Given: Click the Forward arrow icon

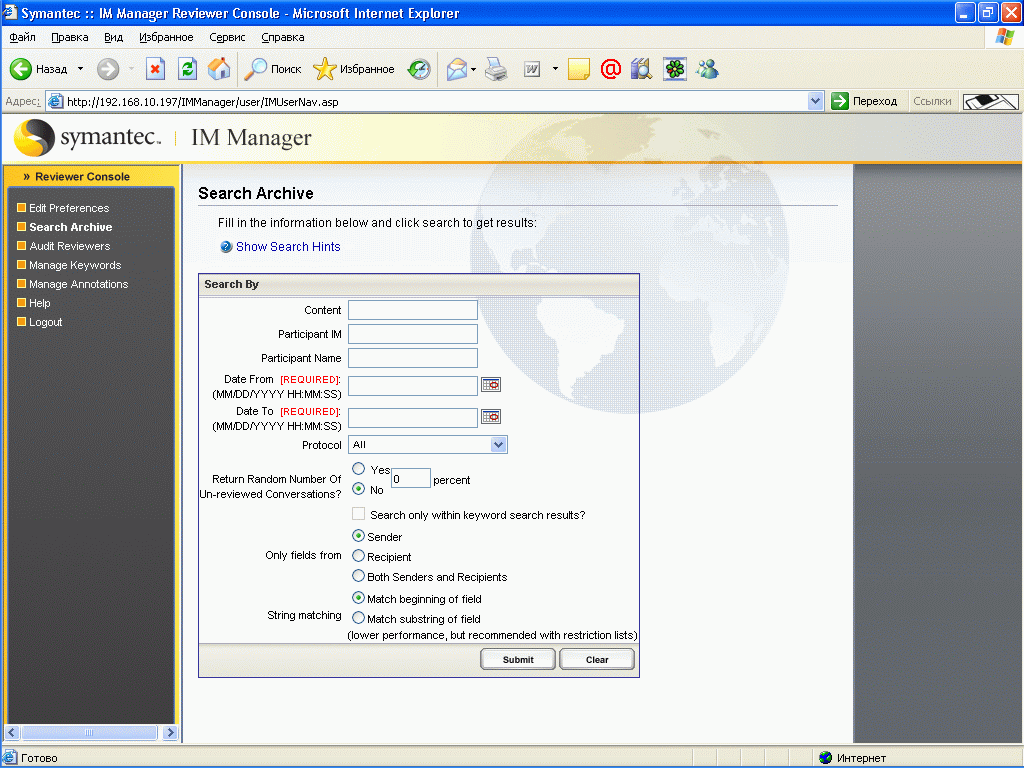Looking at the screenshot, I should click(108, 69).
